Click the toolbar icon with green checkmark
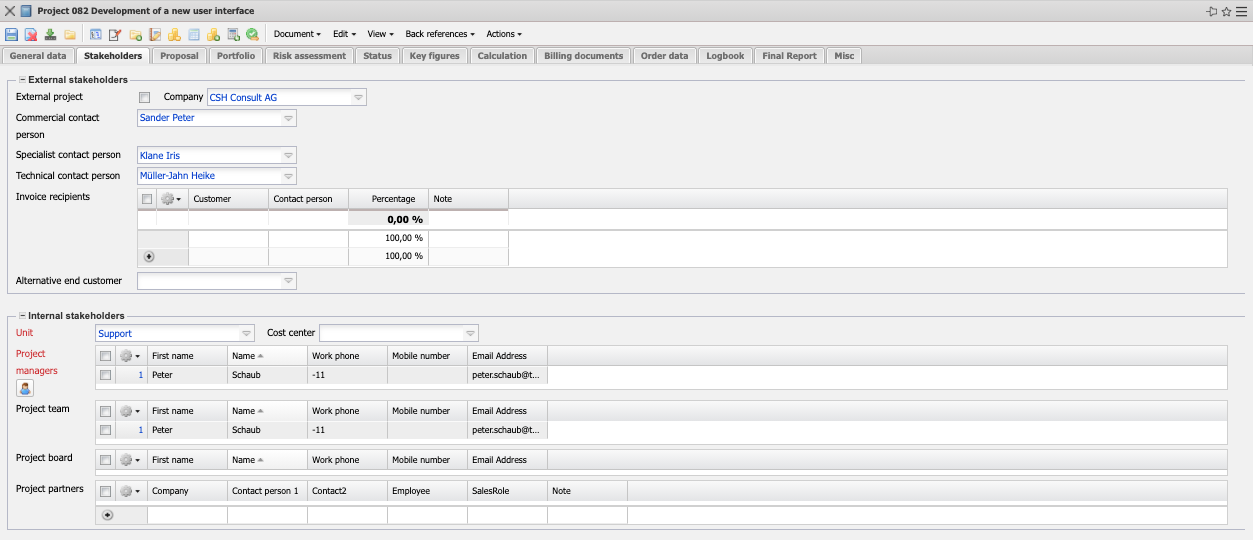Screen dimensions: 1253x540 tap(252, 34)
